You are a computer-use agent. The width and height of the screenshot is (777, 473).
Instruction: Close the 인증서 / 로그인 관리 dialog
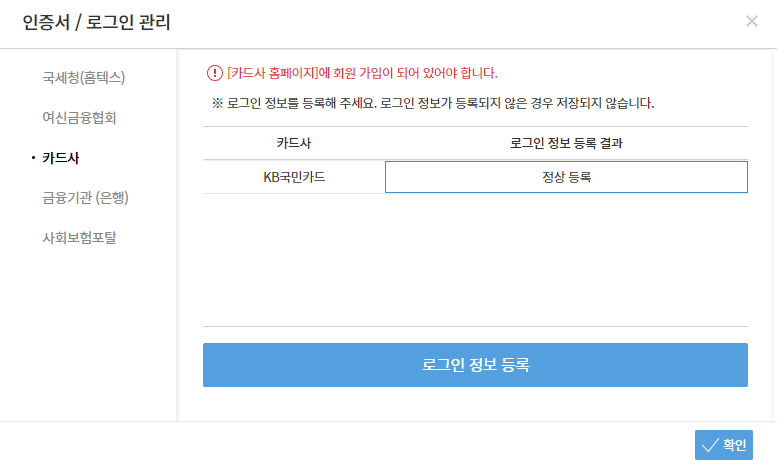(x=752, y=21)
